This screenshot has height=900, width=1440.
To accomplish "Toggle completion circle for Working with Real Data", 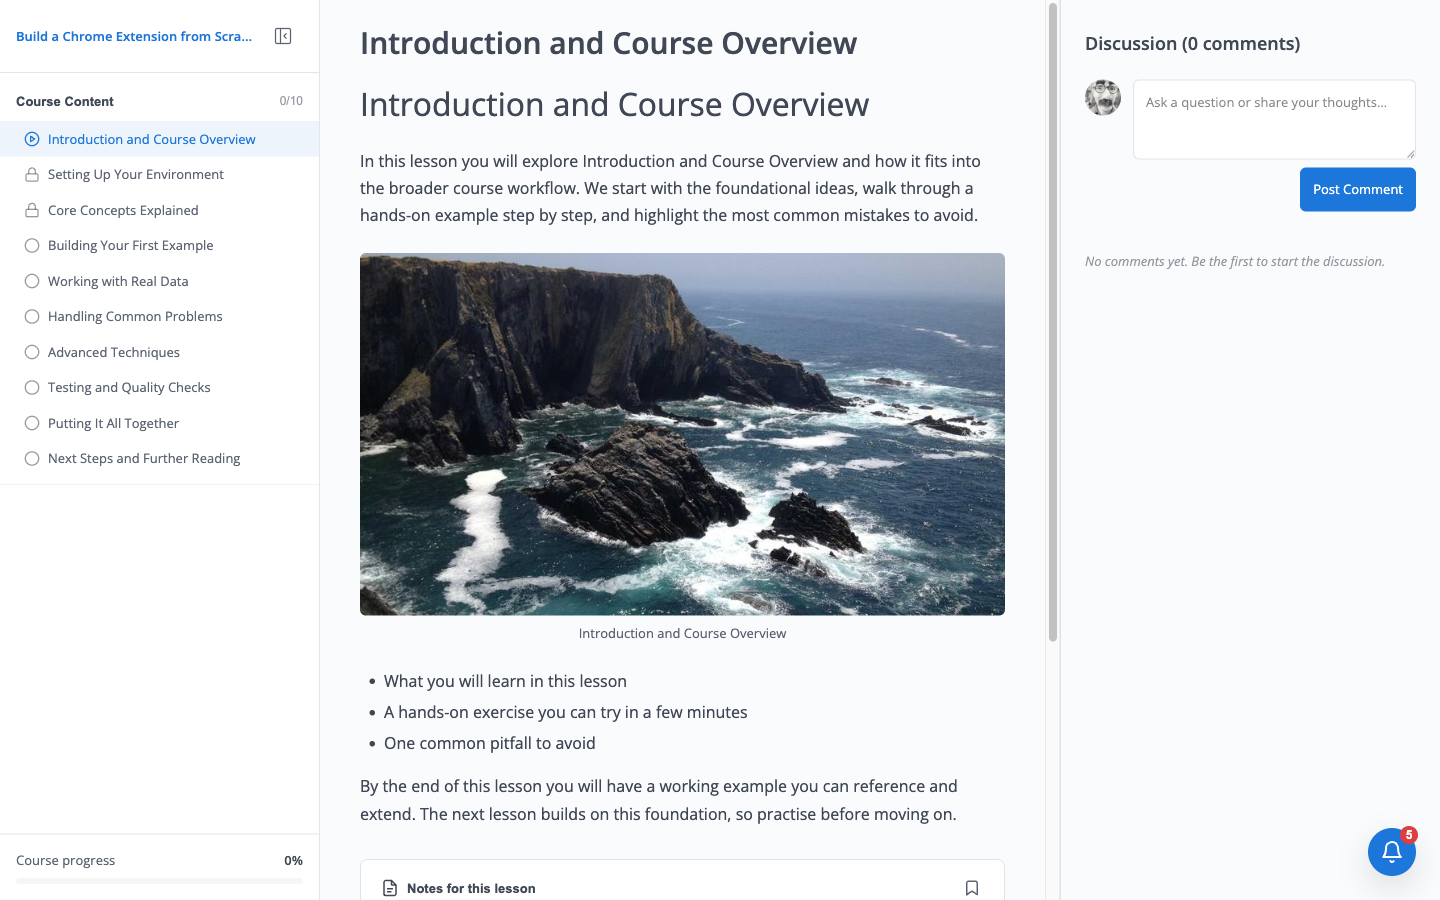I will point(32,281).
